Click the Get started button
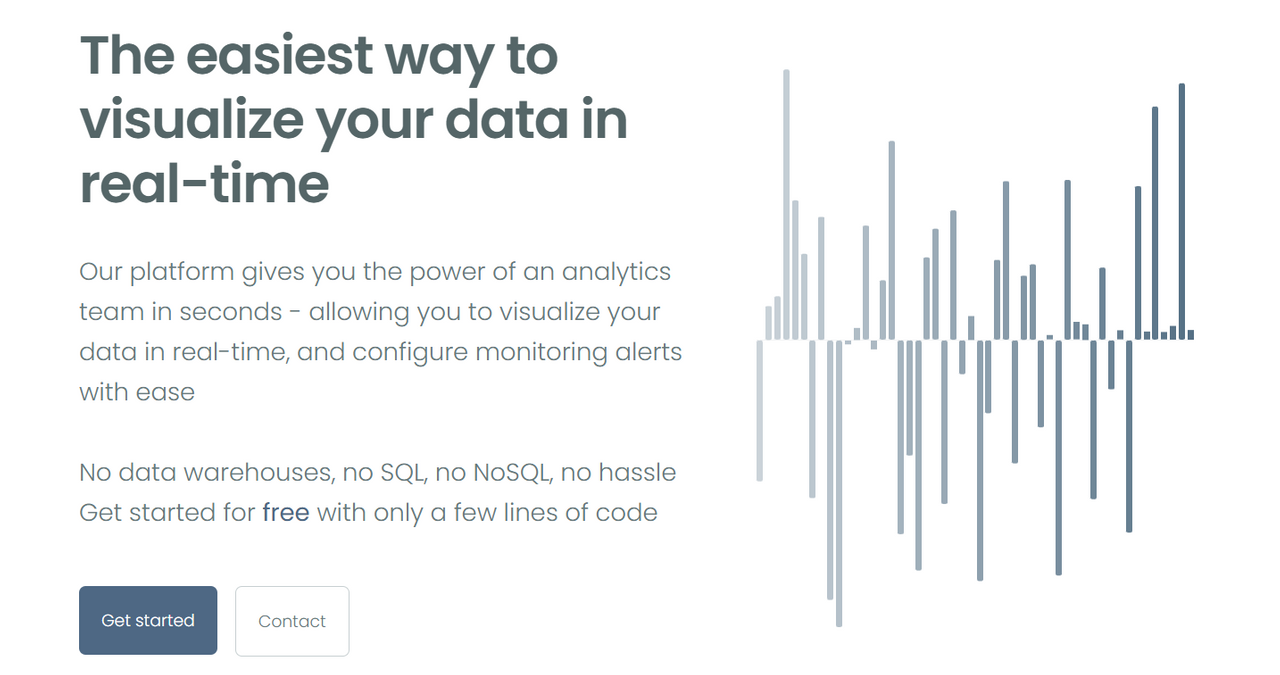Viewport: 1280px width, 675px height. tap(148, 621)
